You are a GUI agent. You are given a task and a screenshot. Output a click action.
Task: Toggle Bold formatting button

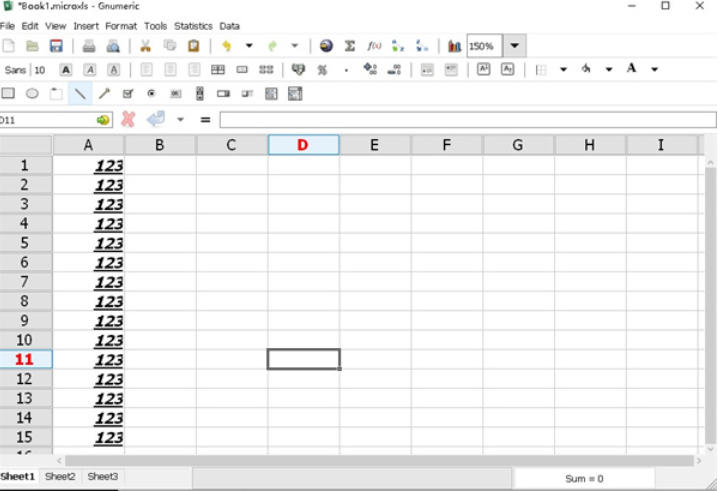click(66, 70)
